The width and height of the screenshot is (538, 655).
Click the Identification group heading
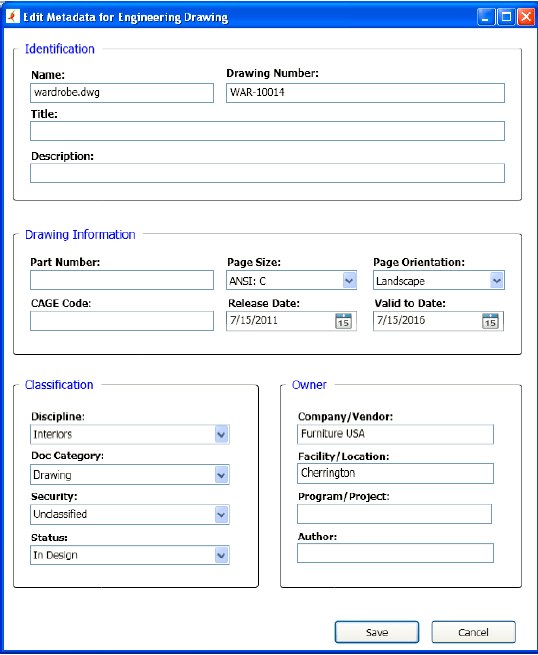(60, 49)
